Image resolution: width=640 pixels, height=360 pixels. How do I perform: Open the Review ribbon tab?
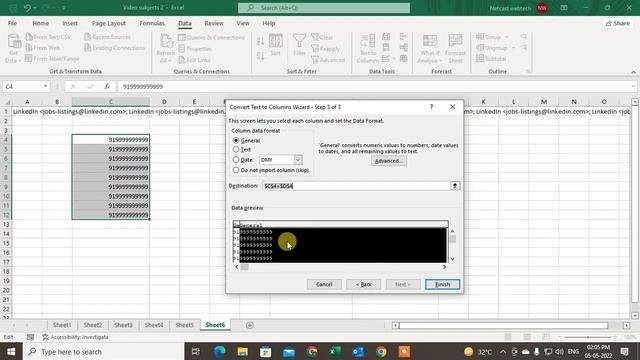coord(214,23)
